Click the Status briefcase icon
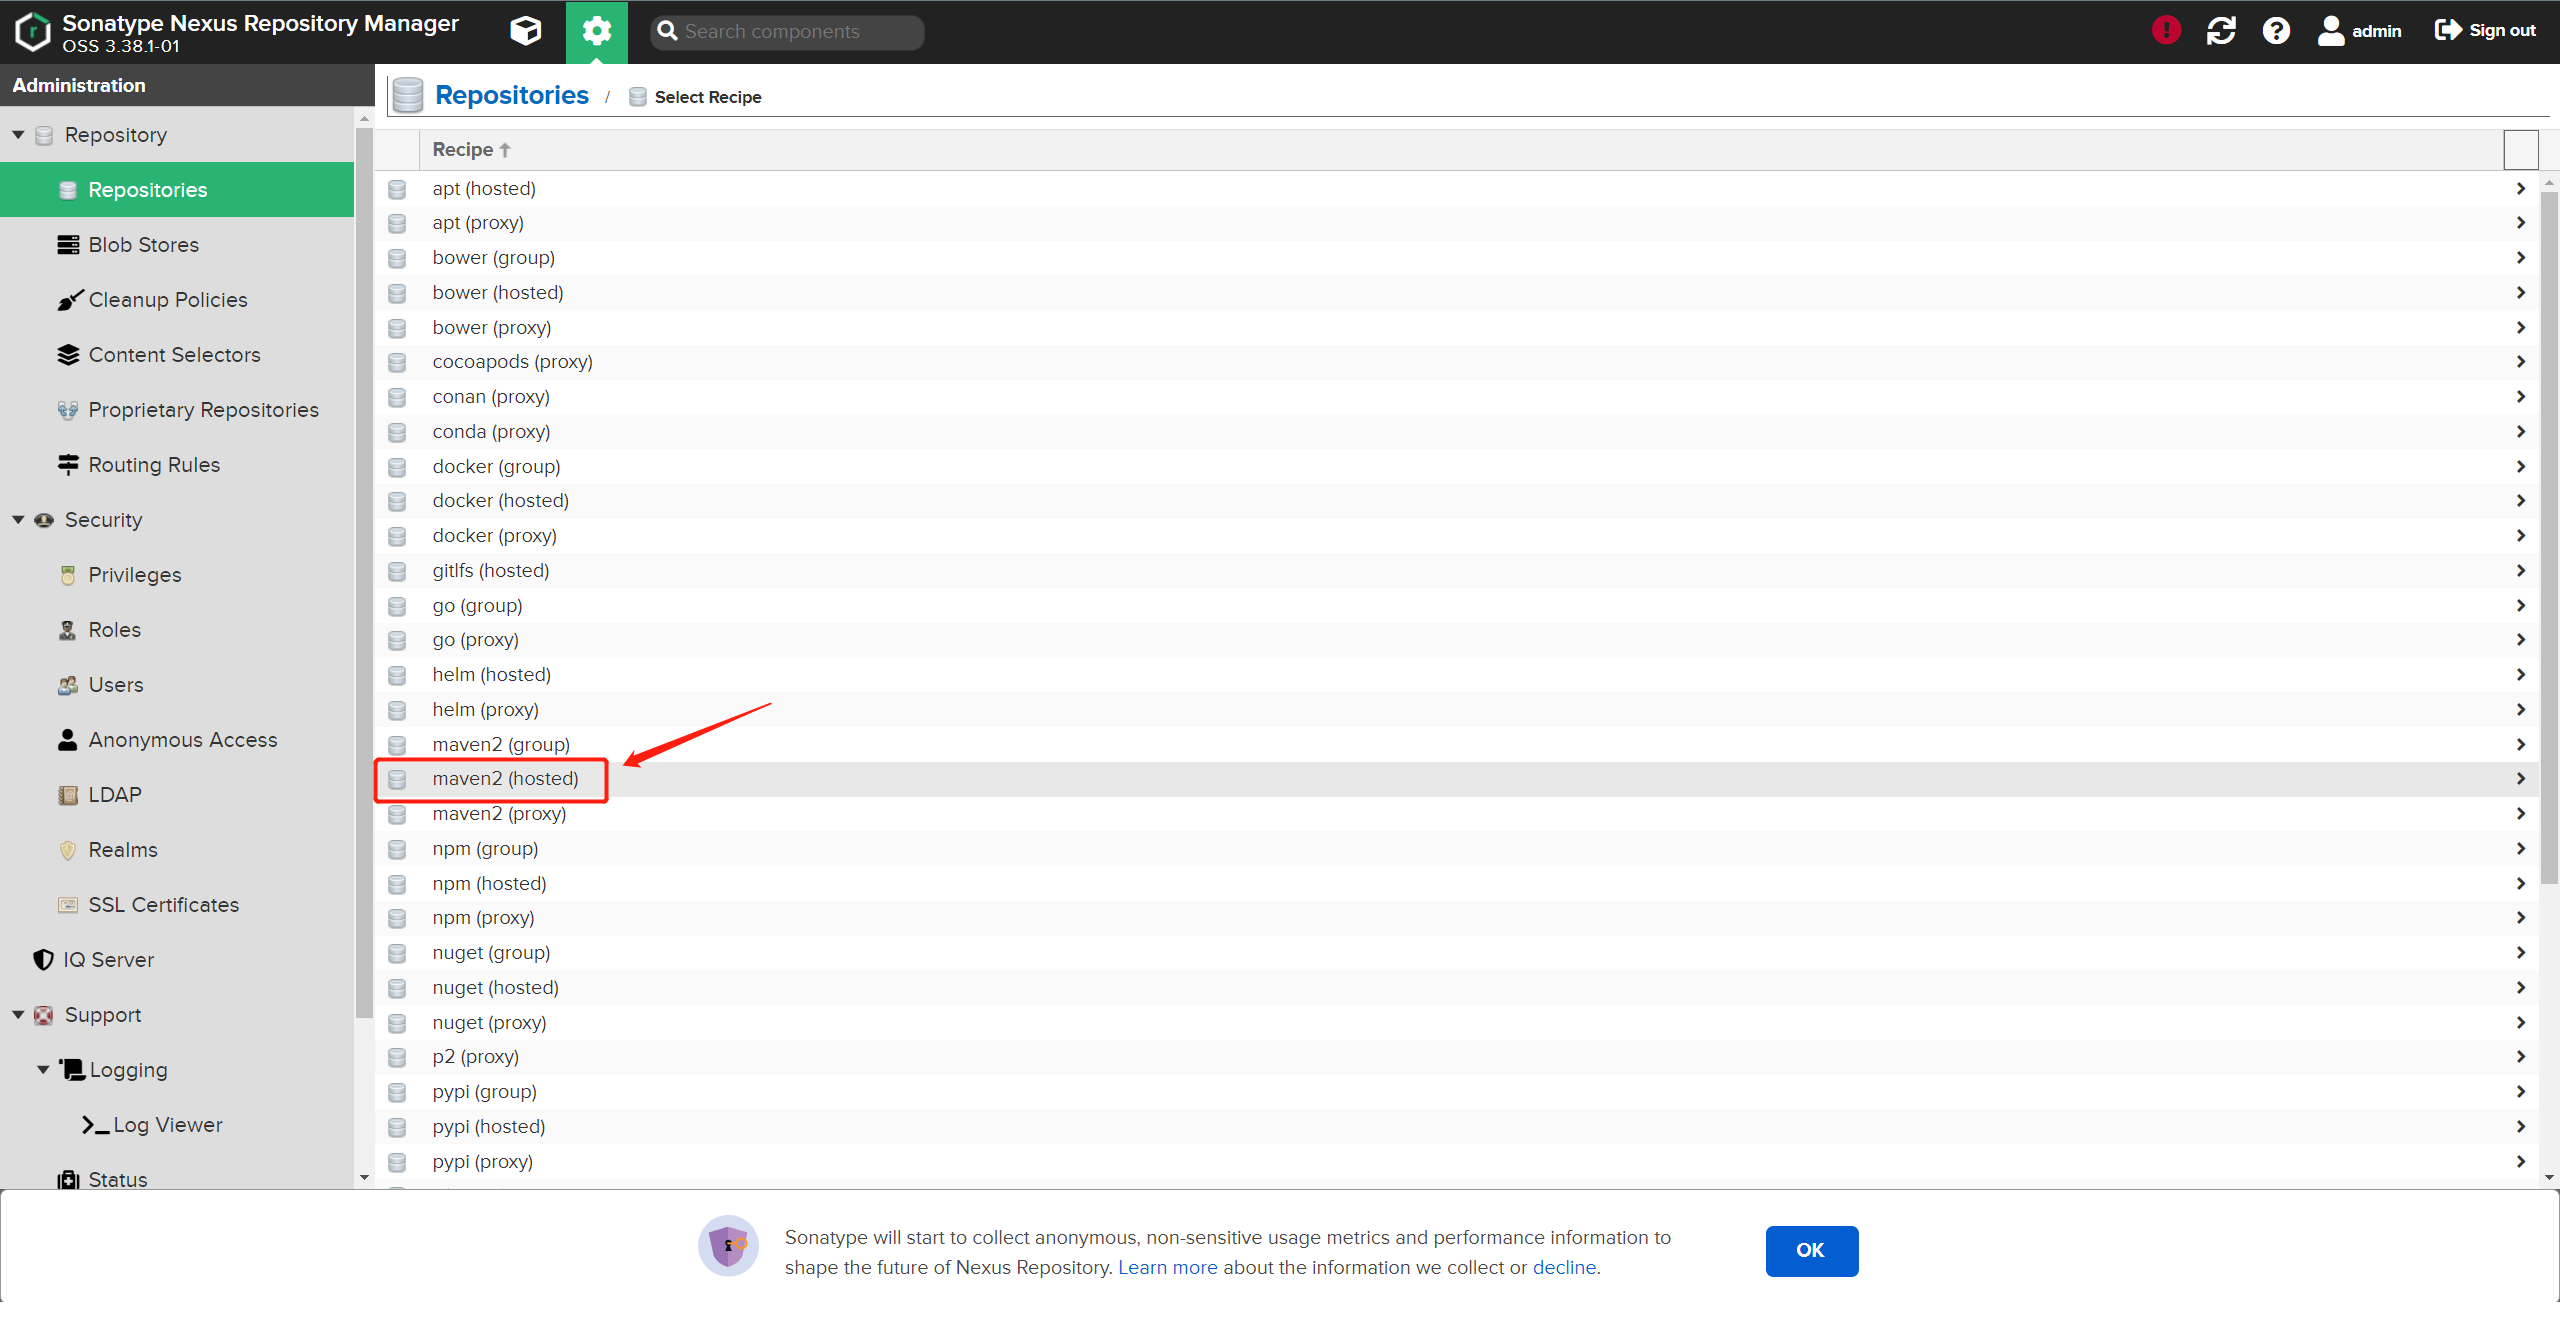This screenshot has width=2560, height=1331. pos(68,1180)
